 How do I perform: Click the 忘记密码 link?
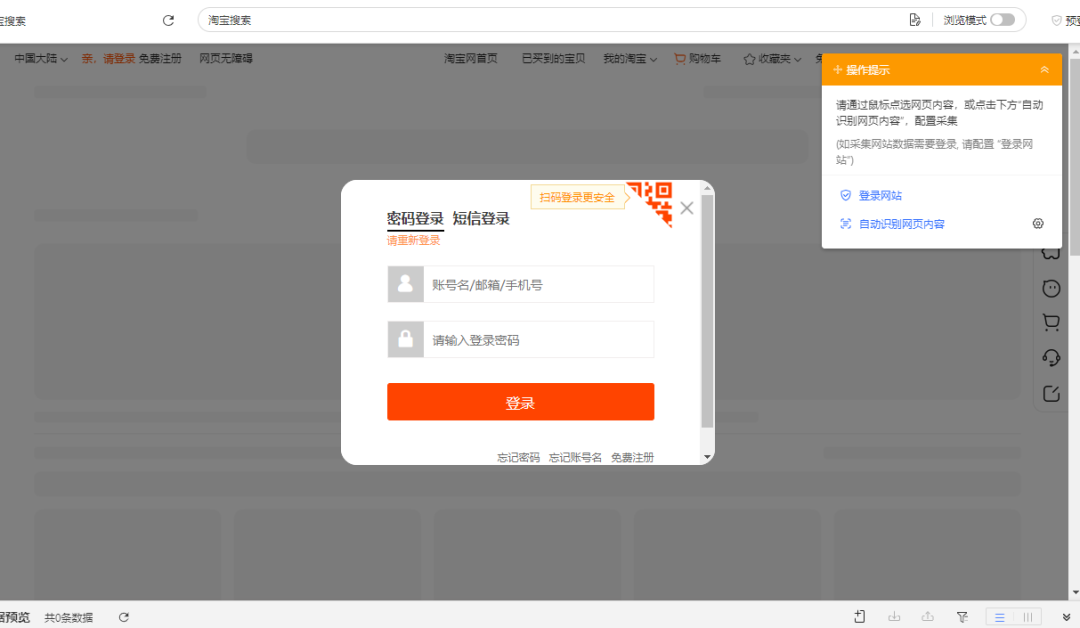tap(518, 457)
